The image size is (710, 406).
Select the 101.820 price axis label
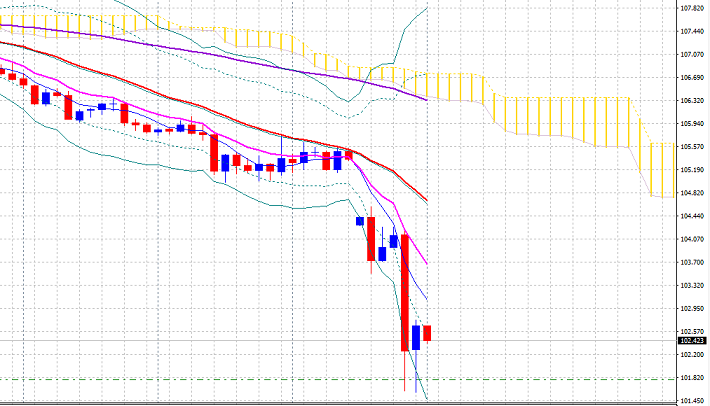coord(692,377)
